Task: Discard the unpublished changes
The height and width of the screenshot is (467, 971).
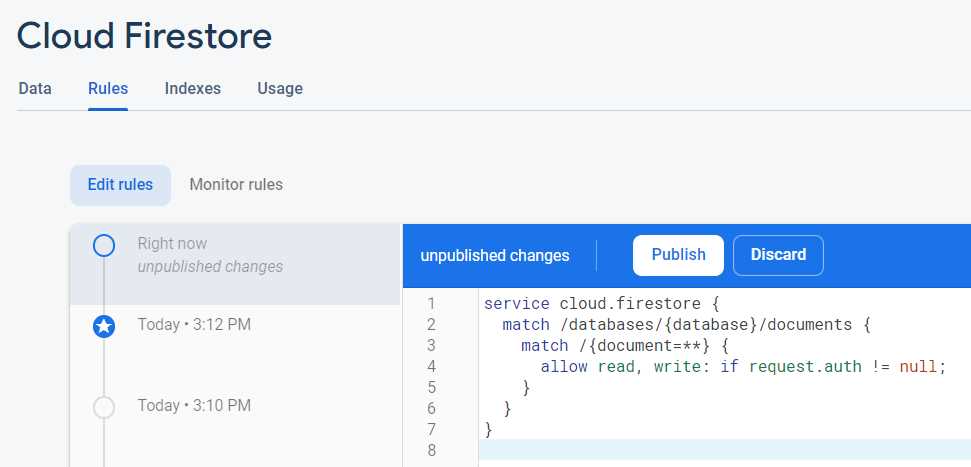Action: [778, 255]
